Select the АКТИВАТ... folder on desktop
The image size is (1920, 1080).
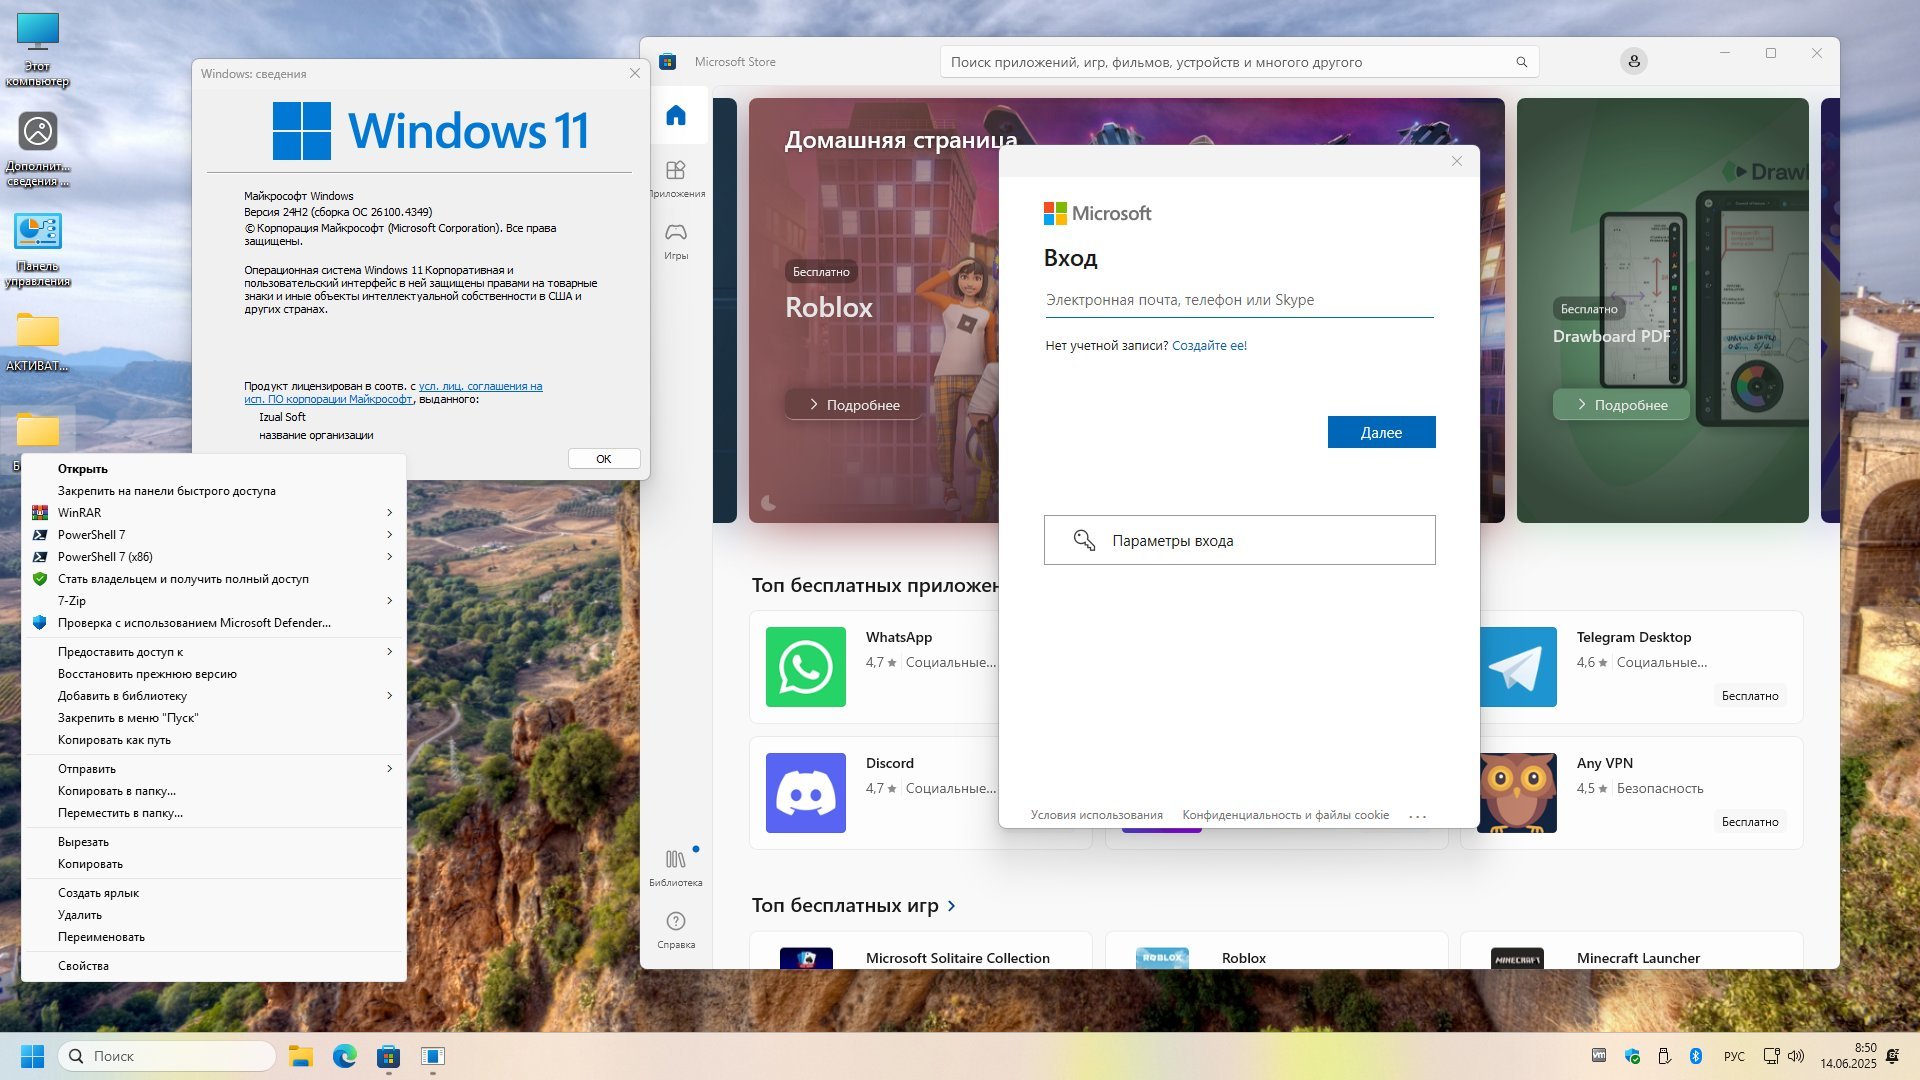[x=38, y=342]
